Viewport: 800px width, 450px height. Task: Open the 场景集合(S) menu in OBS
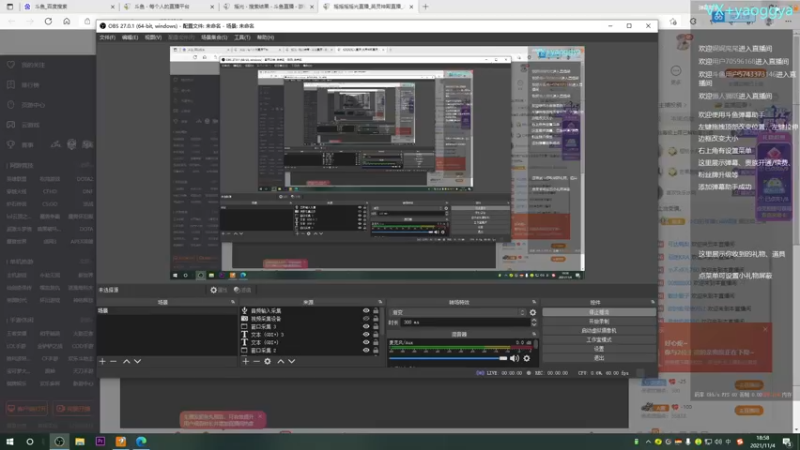[214, 37]
